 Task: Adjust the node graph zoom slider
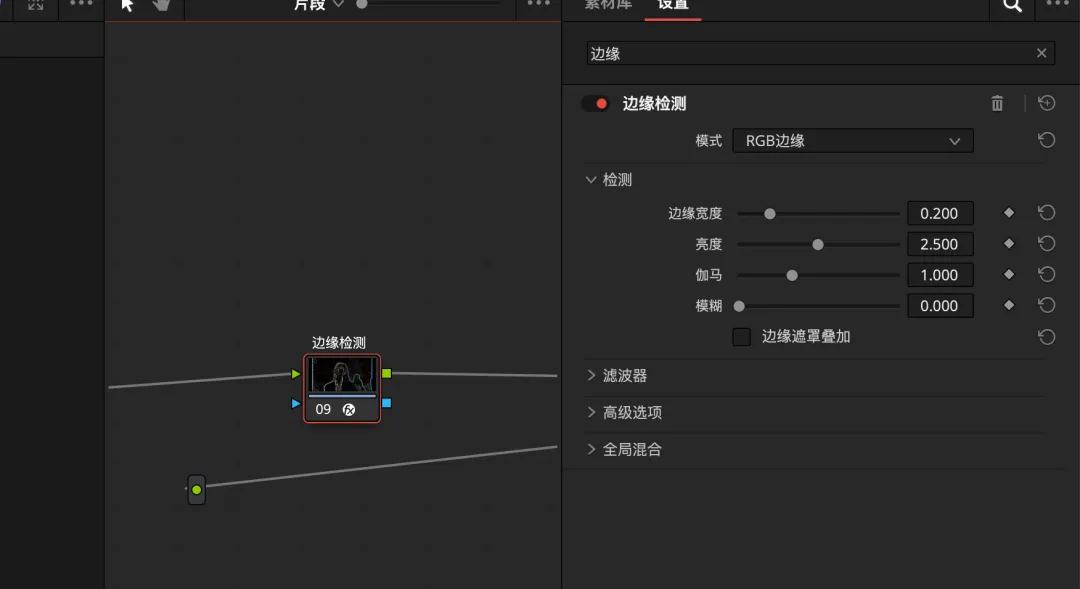pos(362,4)
